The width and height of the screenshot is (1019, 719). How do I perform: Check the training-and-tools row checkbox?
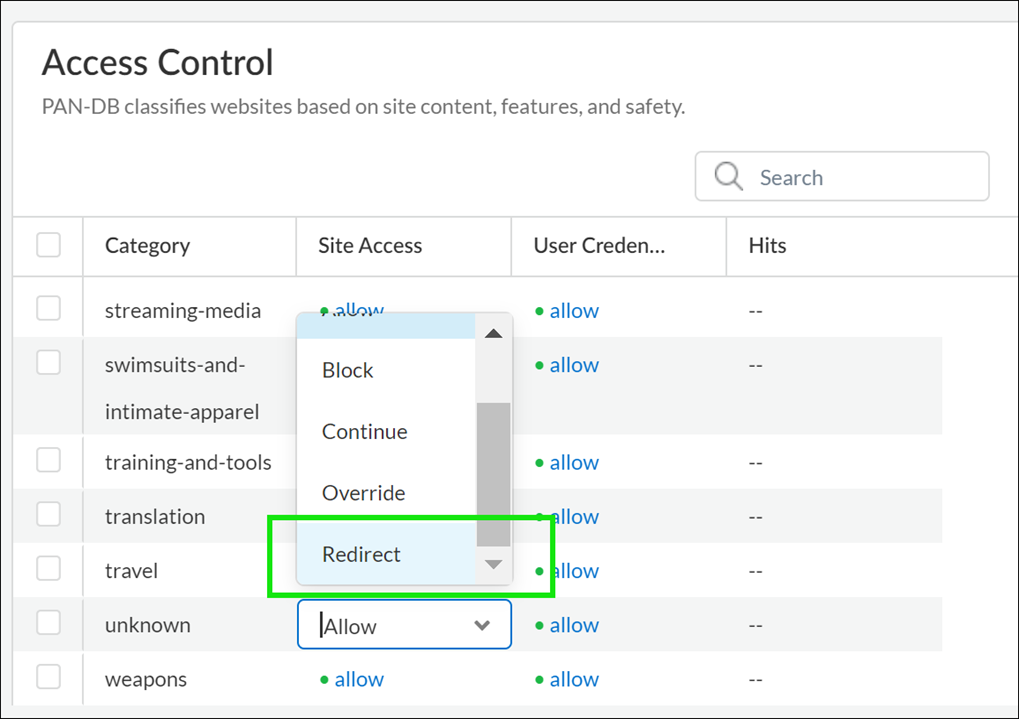click(49, 460)
